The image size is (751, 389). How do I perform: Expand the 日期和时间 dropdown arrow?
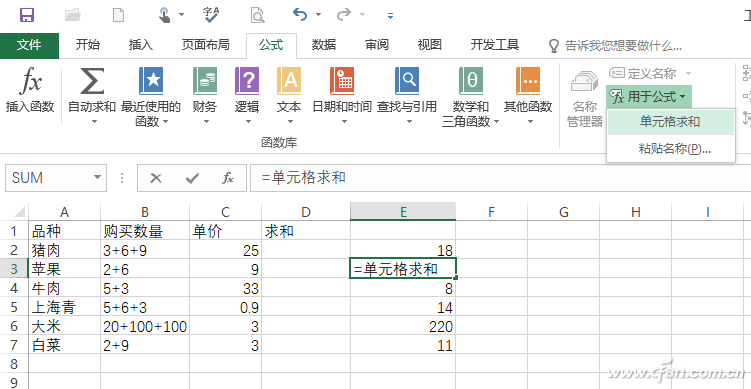coord(344,122)
